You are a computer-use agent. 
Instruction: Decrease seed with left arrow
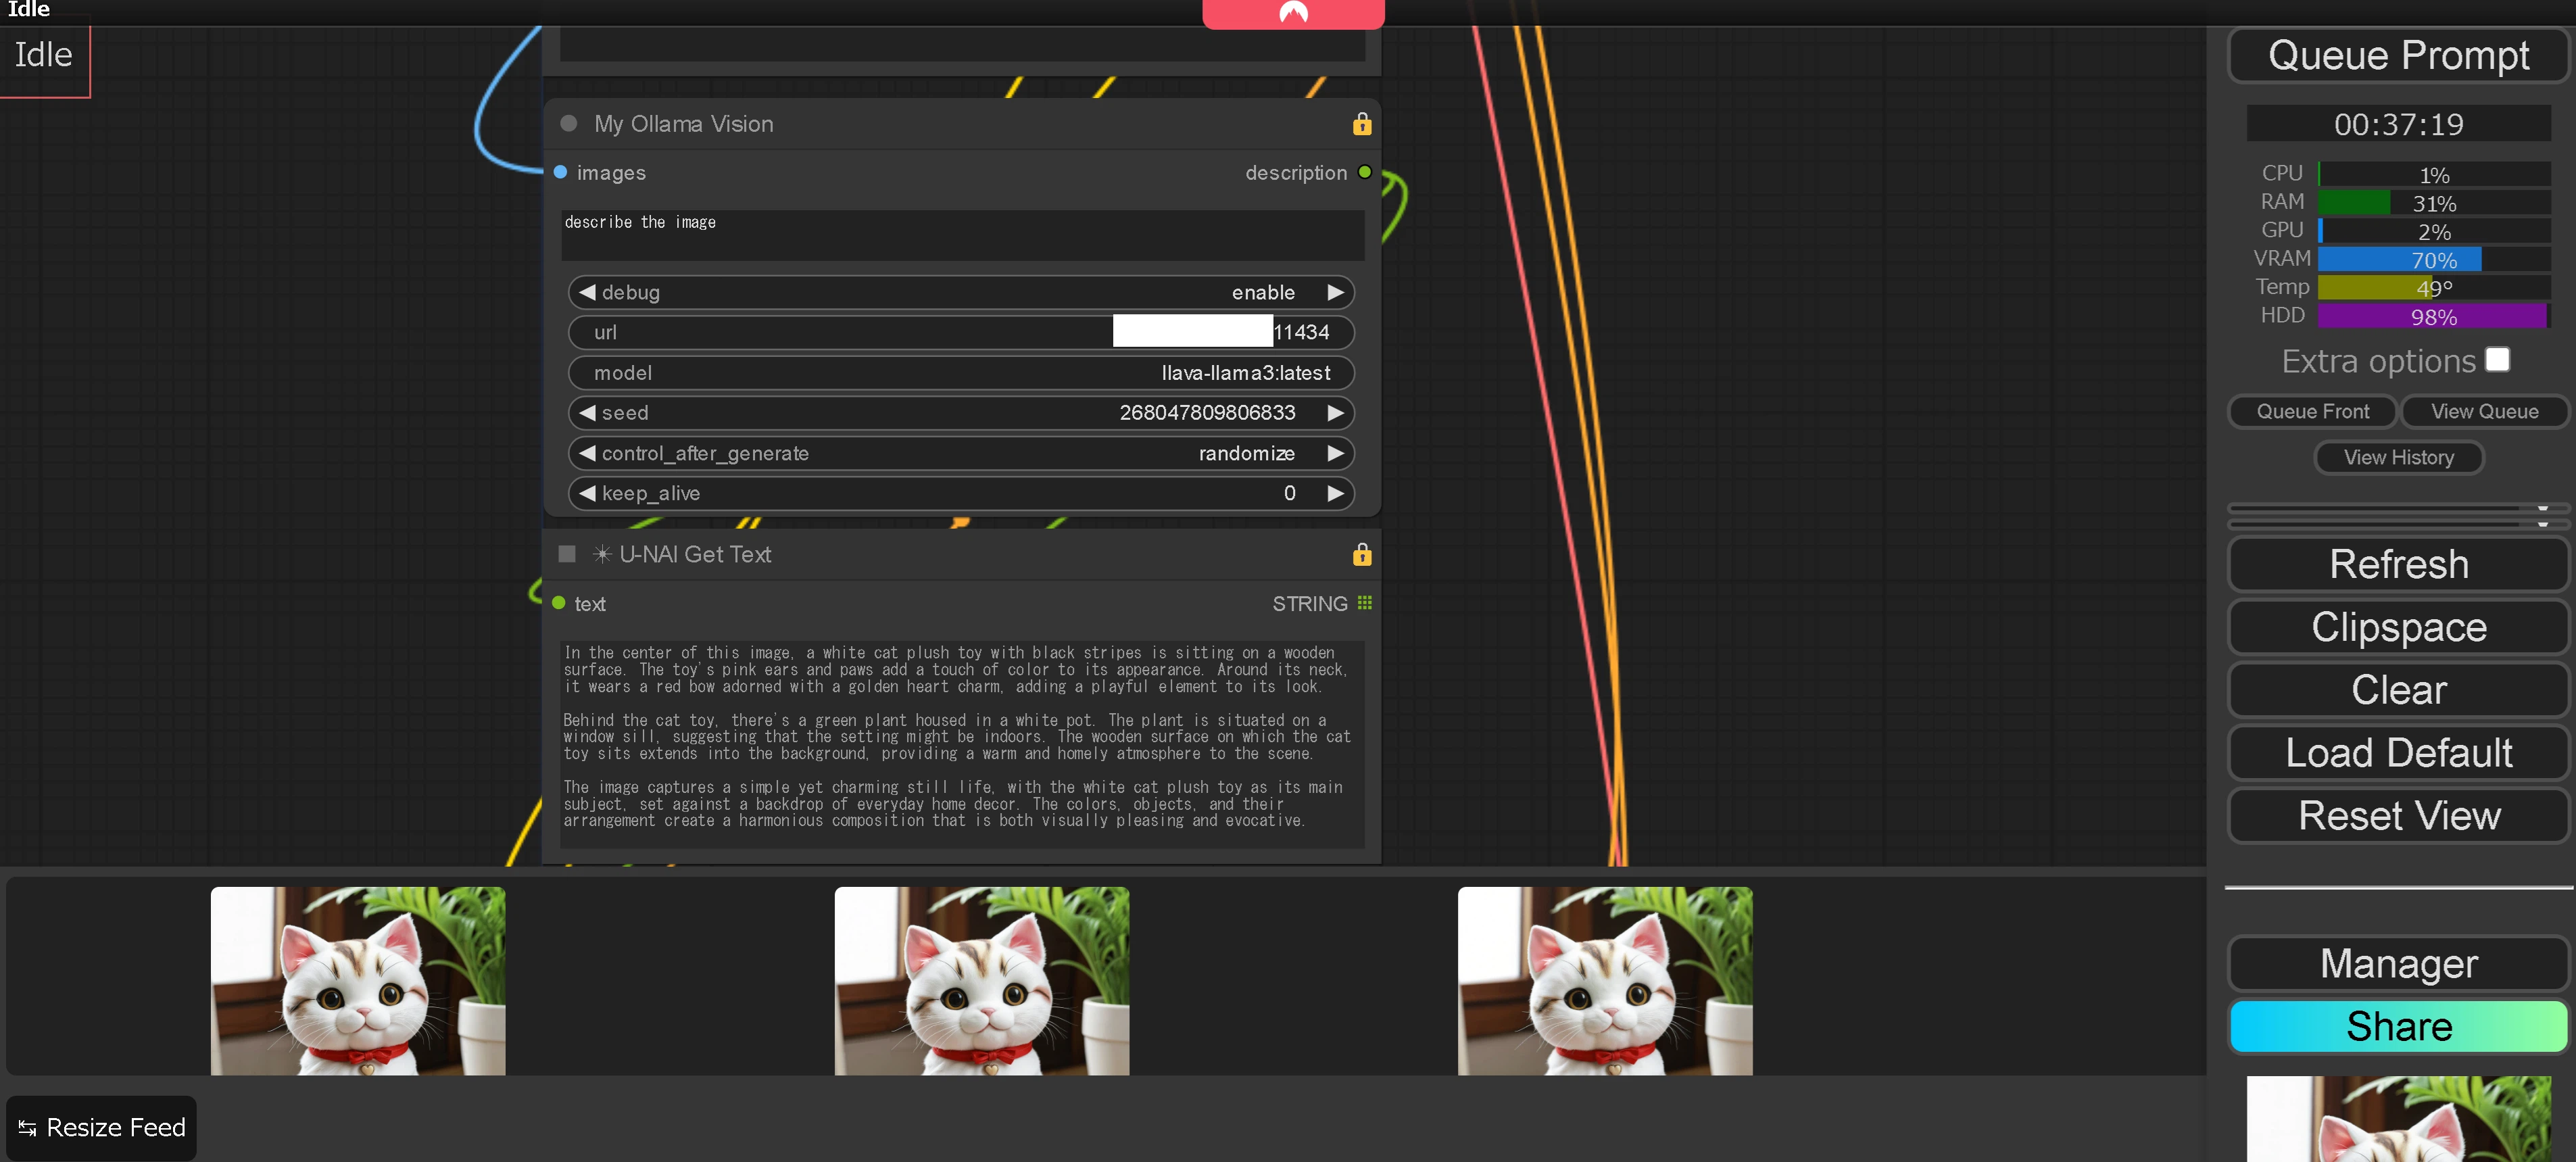click(x=587, y=413)
